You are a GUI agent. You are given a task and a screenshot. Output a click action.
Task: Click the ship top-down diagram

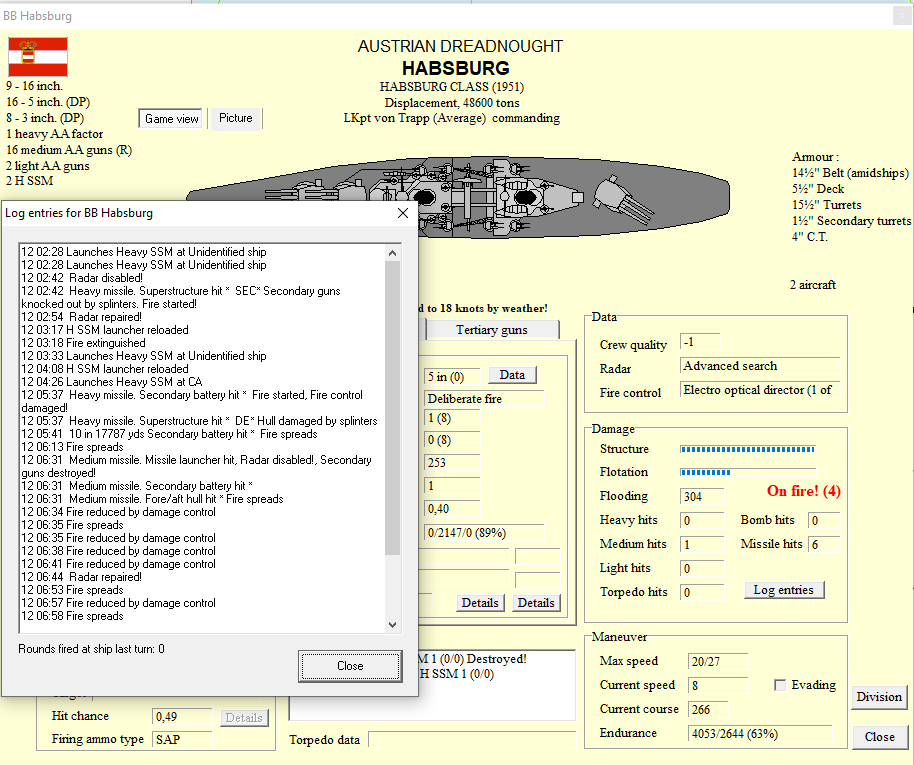tap(458, 197)
